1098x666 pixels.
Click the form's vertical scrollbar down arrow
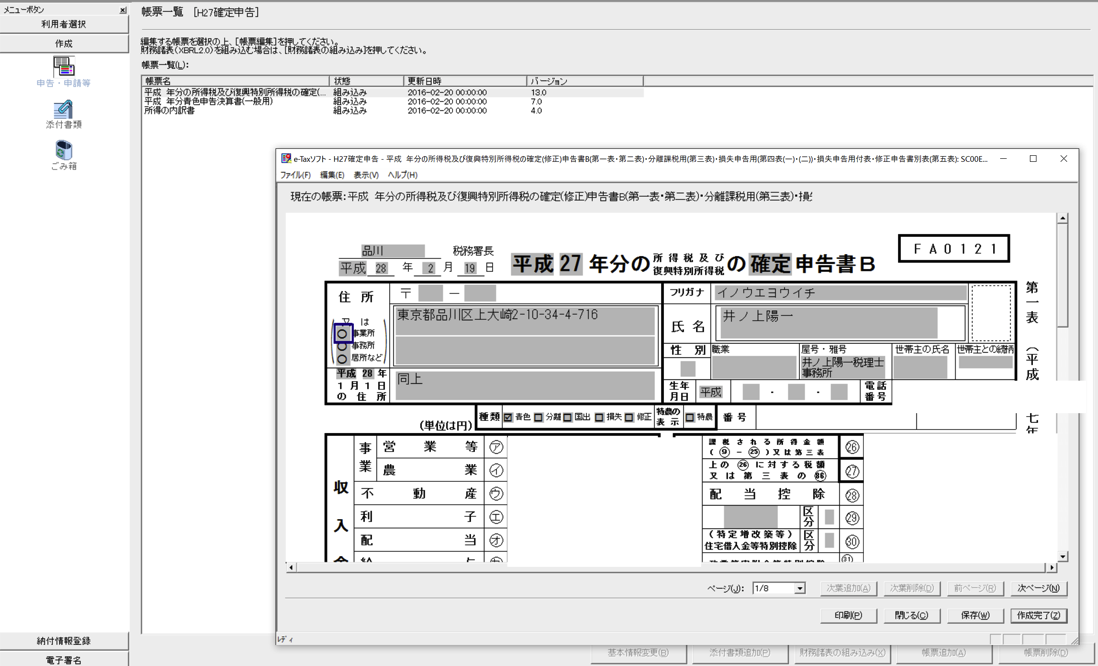1062,557
